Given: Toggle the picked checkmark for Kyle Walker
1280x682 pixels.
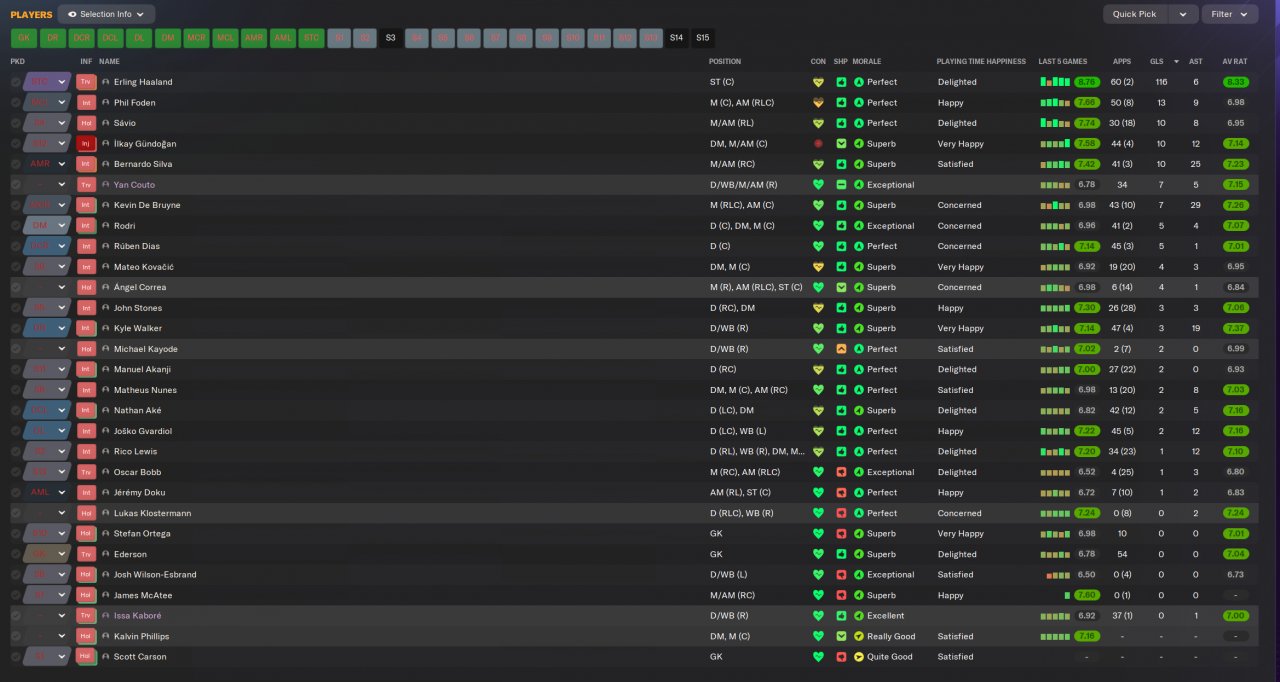Looking at the screenshot, I should coord(16,328).
